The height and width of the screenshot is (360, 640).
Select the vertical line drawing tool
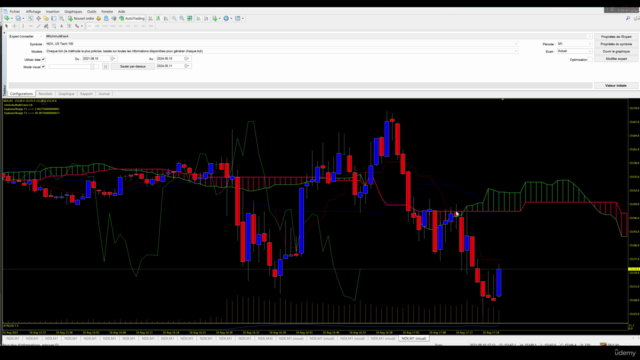click(23, 26)
